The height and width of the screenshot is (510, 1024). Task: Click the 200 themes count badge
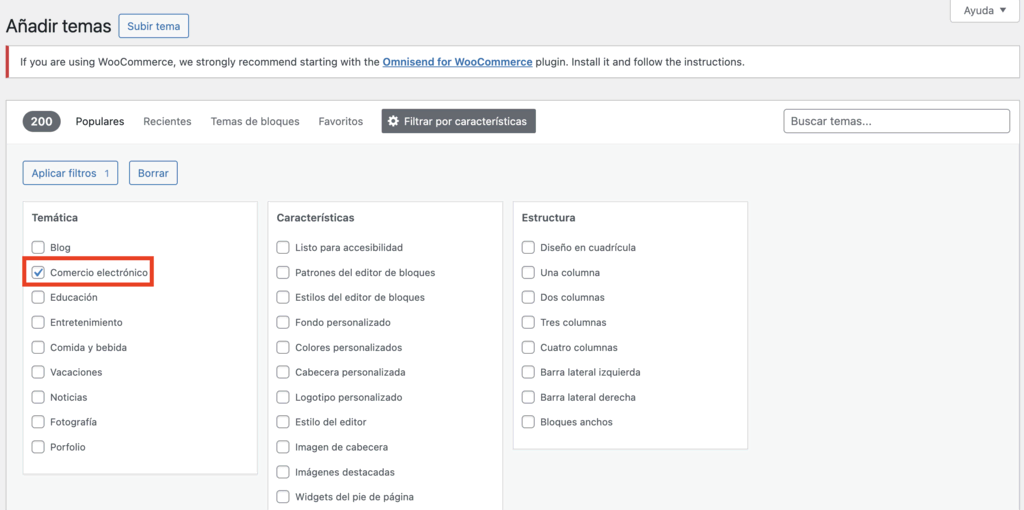coord(41,122)
